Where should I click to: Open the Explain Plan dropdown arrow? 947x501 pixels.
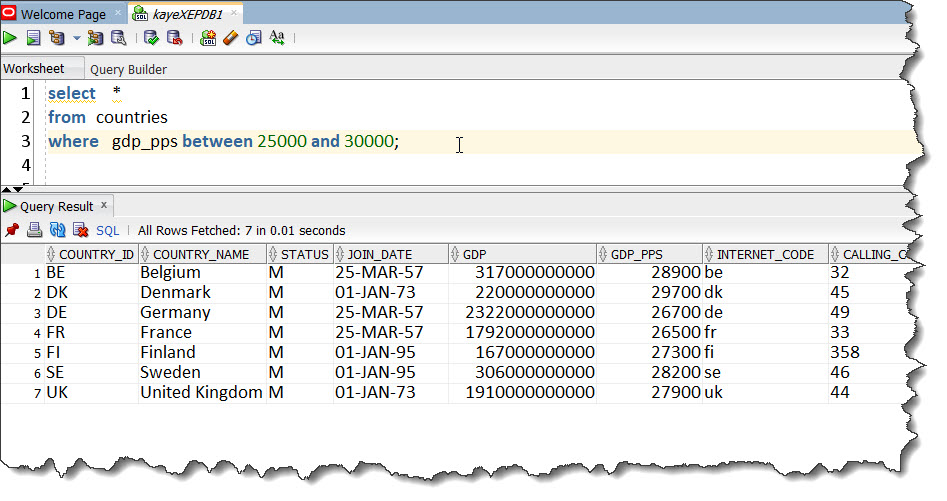click(x=77, y=38)
